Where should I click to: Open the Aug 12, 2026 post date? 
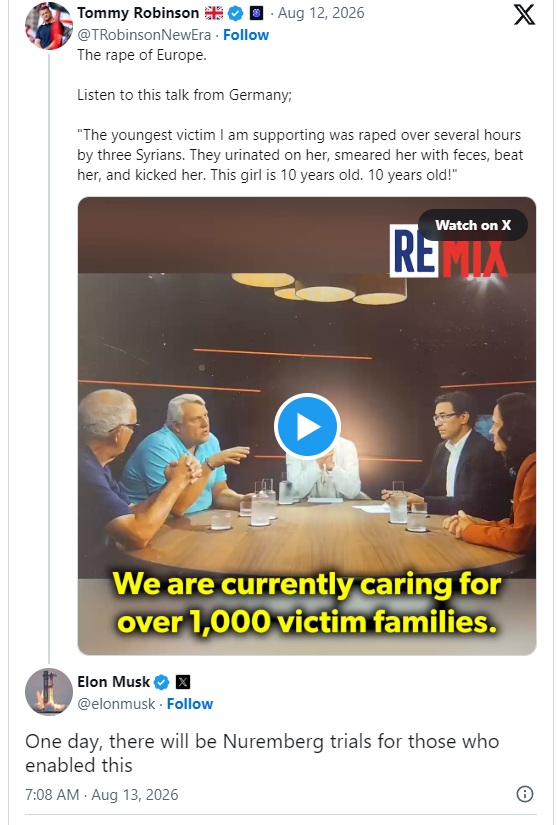coord(321,13)
